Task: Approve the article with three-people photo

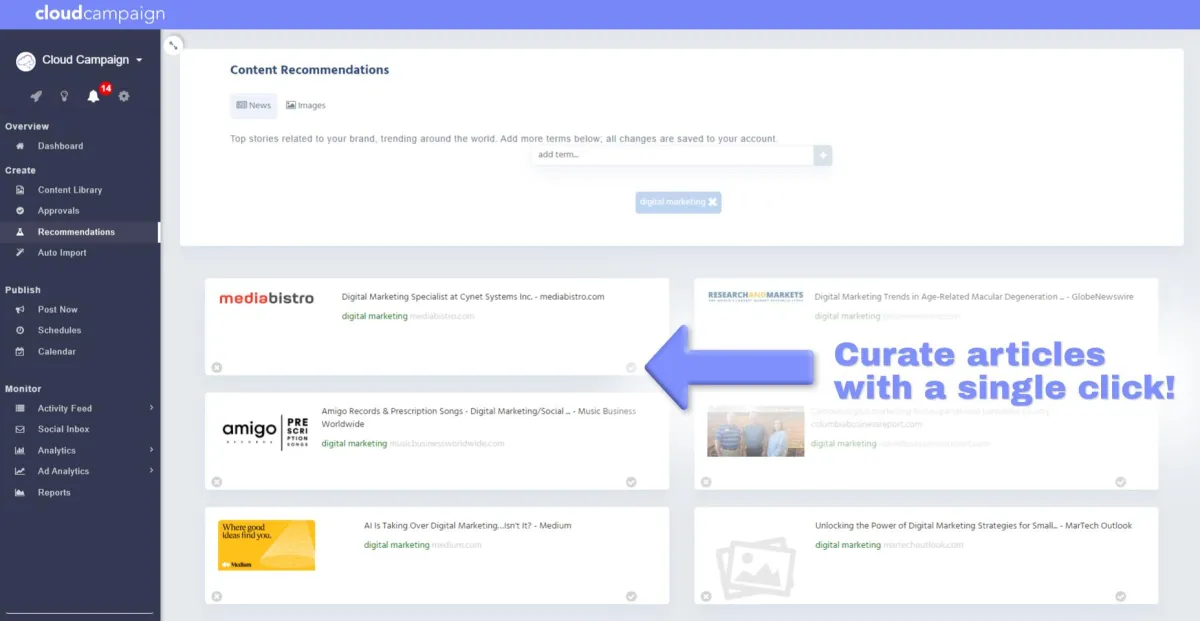Action: (1120, 482)
